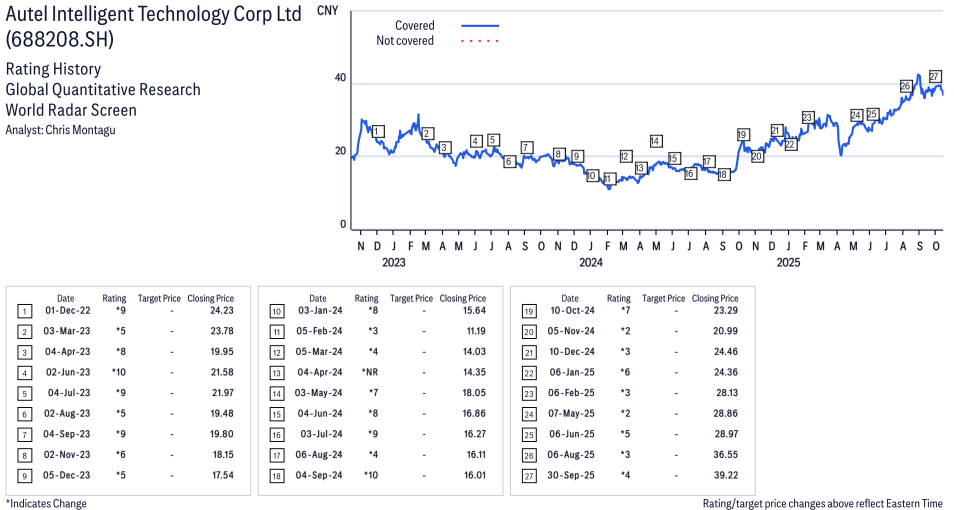This screenshot has width=954, height=510.
Task: Select the 01-Dec-22 date in the table
Action: coord(65,311)
